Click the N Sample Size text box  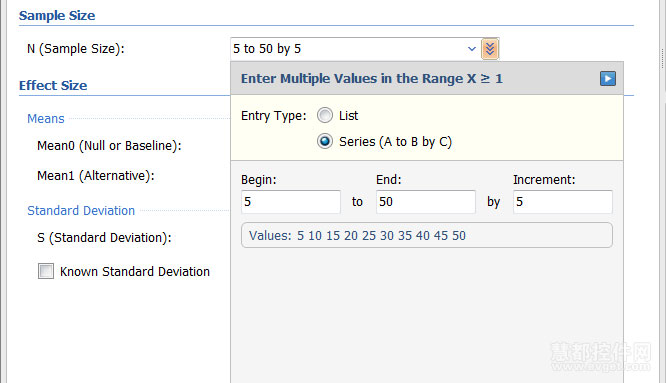[x=348, y=49]
